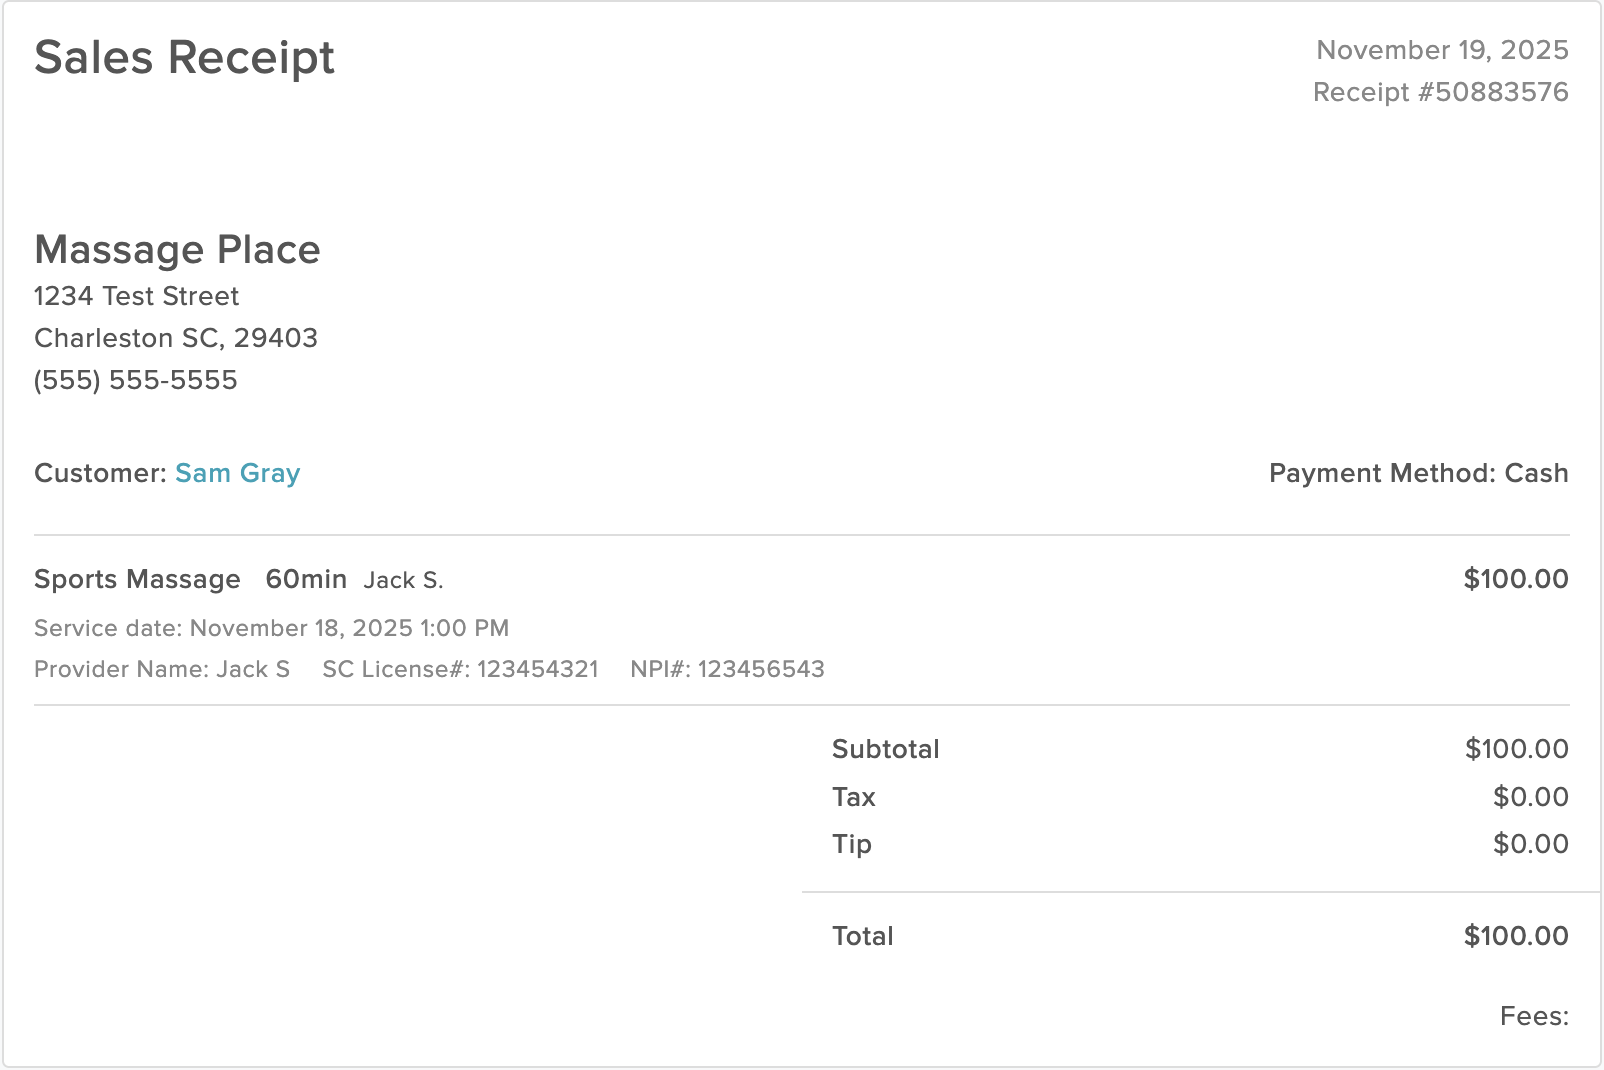Click the Sports Massage $100.00 price
The width and height of the screenshot is (1604, 1070).
pyautogui.click(x=1516, y=579)
